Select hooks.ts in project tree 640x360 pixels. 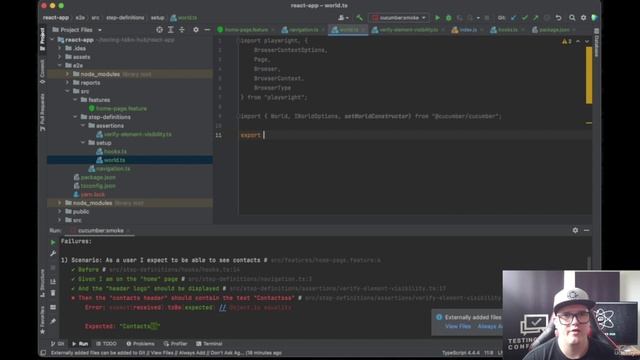coord(115,151)
